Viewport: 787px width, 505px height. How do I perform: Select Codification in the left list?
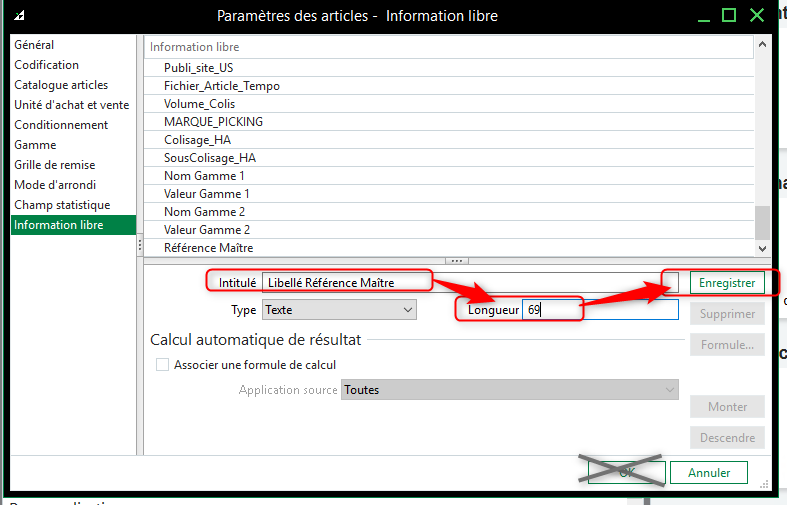(73, 65)
